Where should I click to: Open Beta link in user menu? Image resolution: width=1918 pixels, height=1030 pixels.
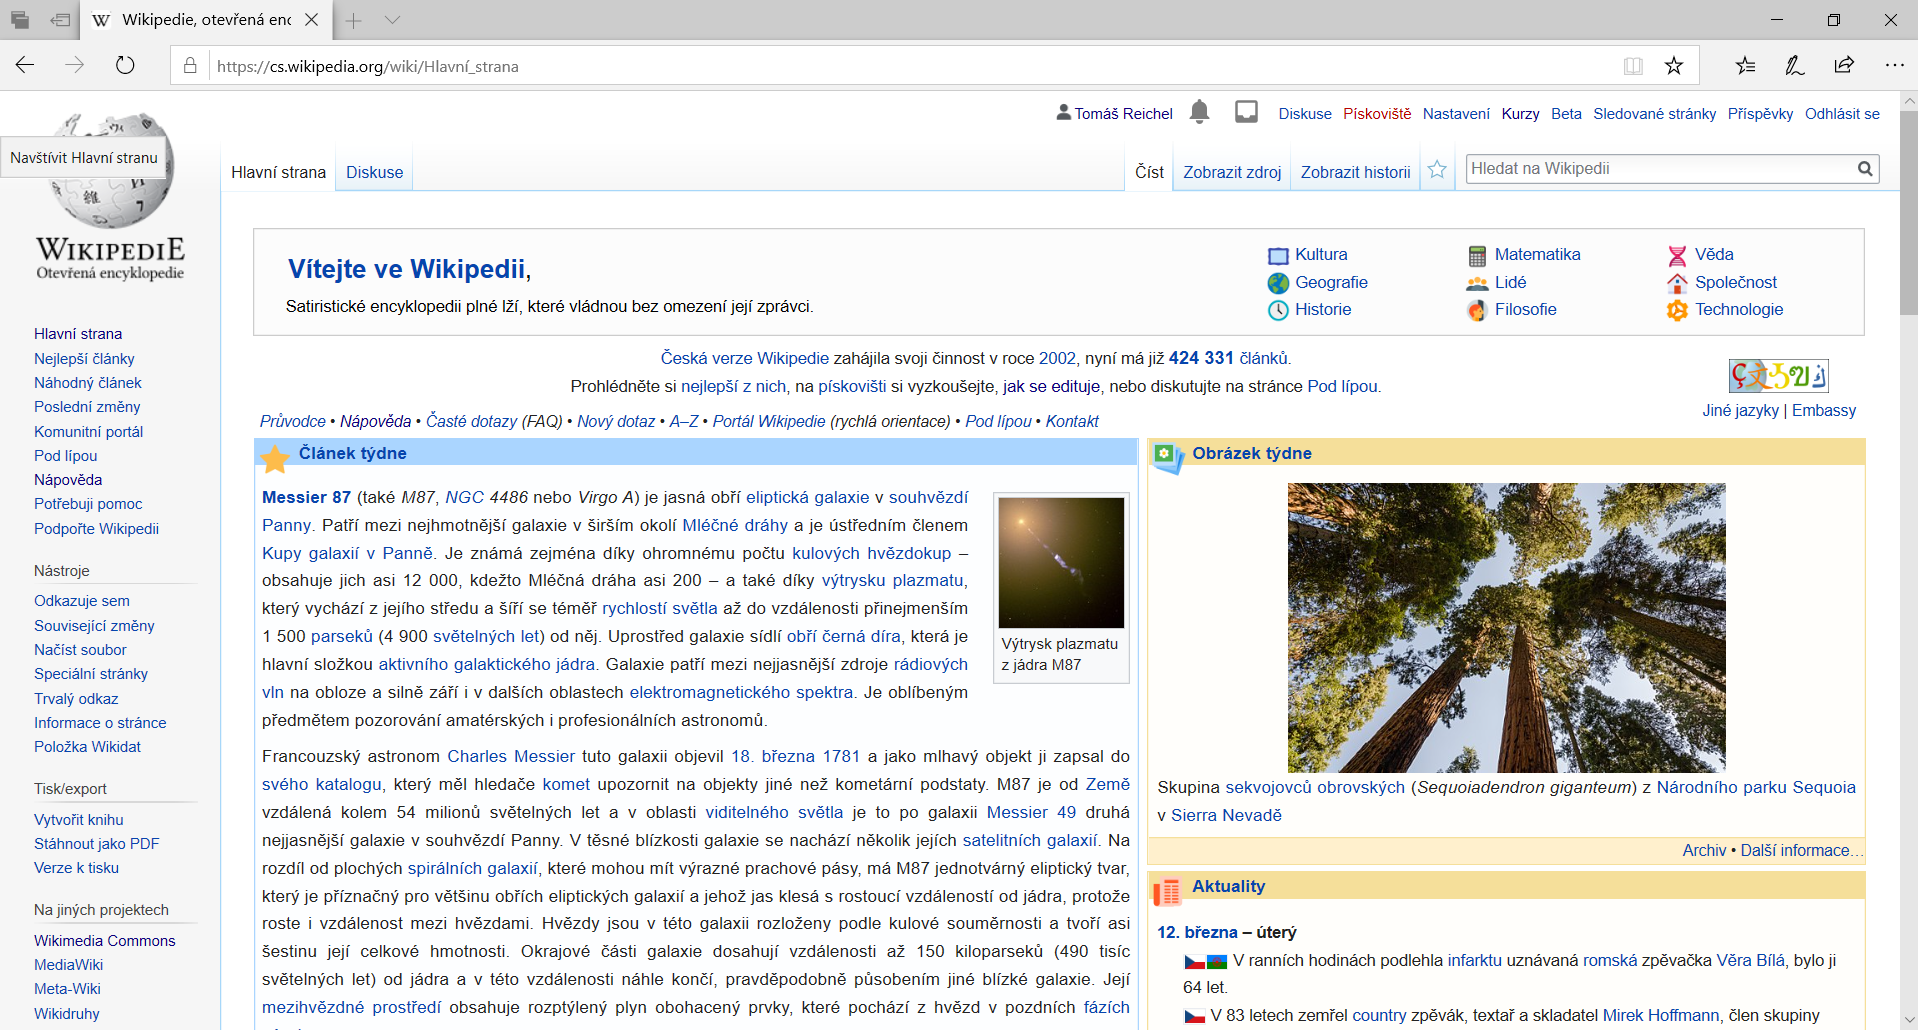point(1566,114)
